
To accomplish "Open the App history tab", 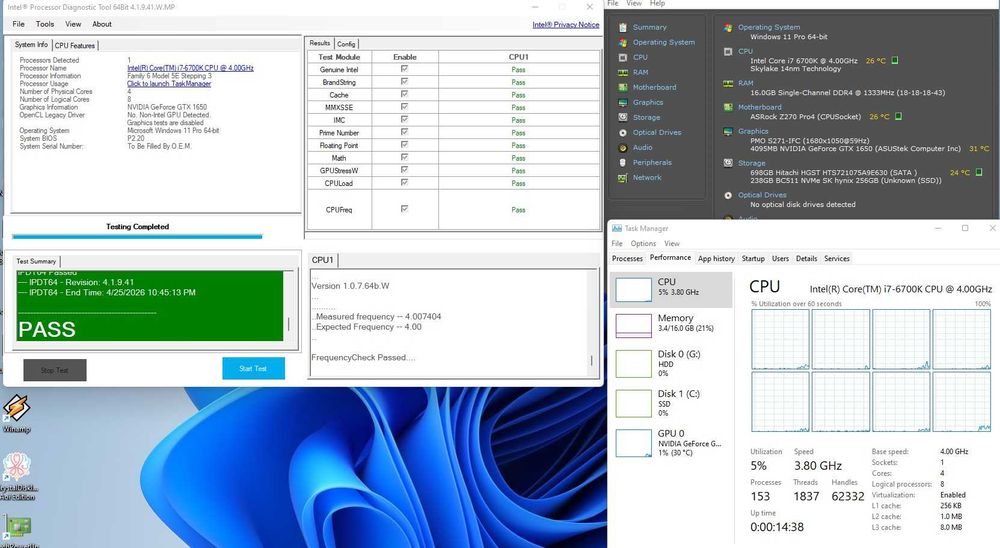I will (x=716, y=258).
